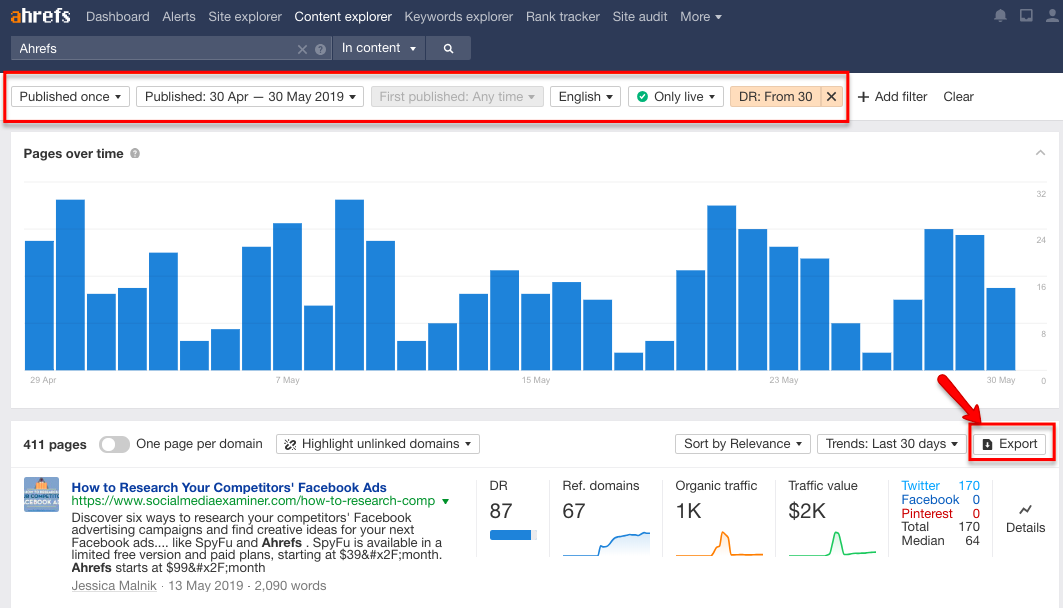Click the Facebook shares label
1063x608 pixels.
tap(930, 500)
